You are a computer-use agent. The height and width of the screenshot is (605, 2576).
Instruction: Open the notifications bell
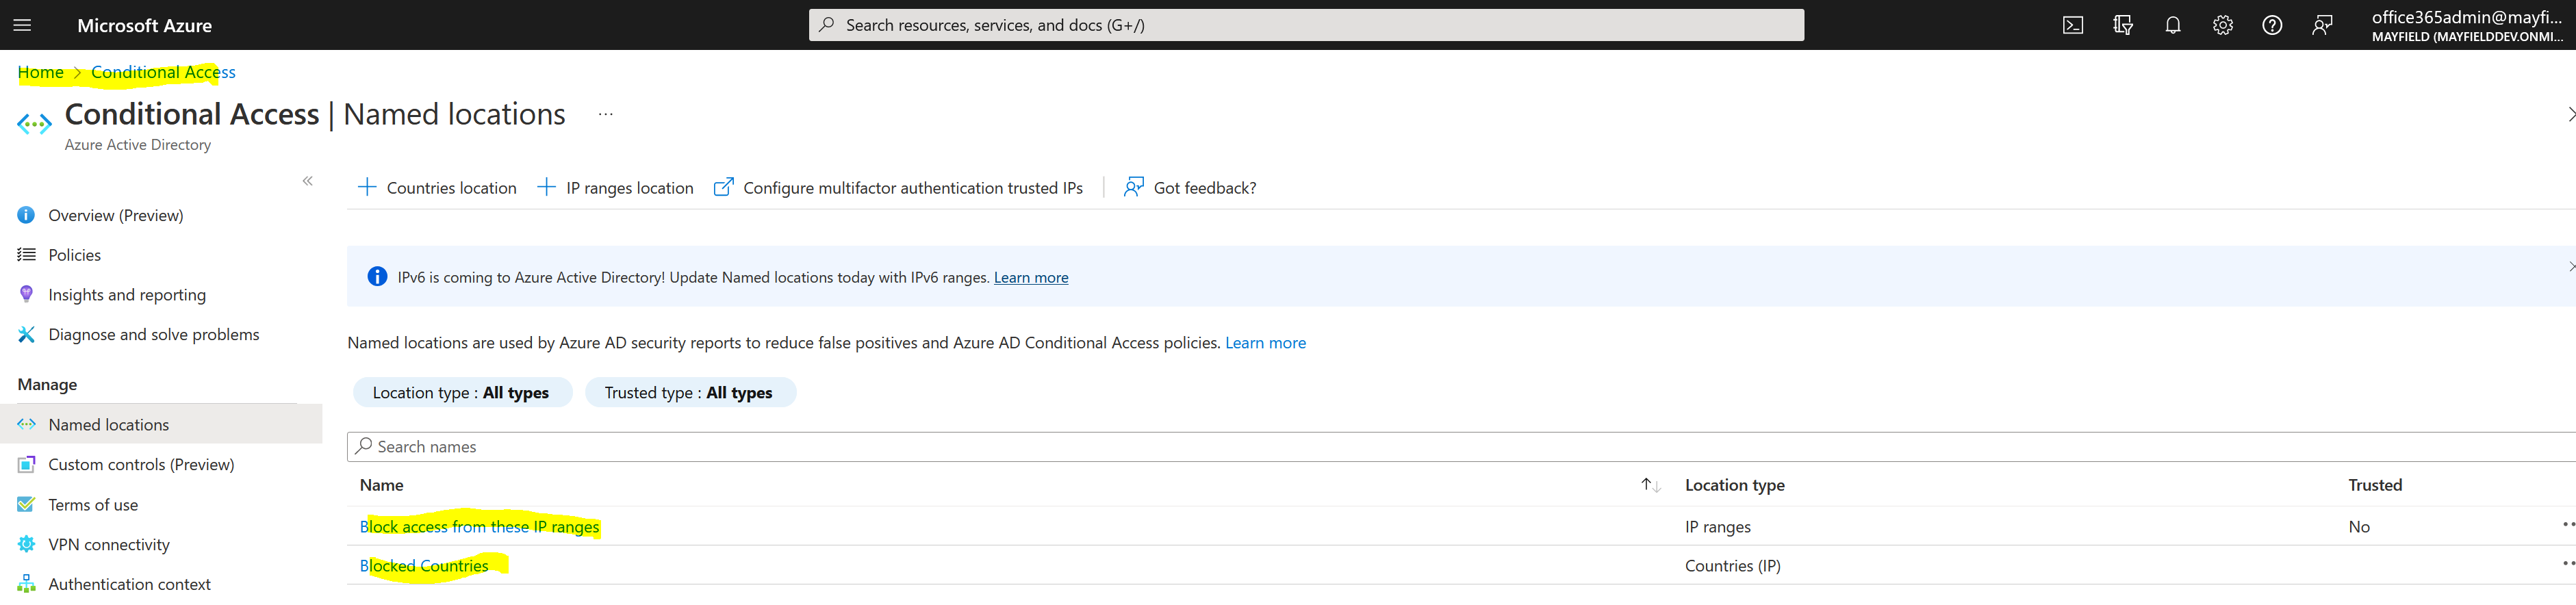(x=2173, y=25)
